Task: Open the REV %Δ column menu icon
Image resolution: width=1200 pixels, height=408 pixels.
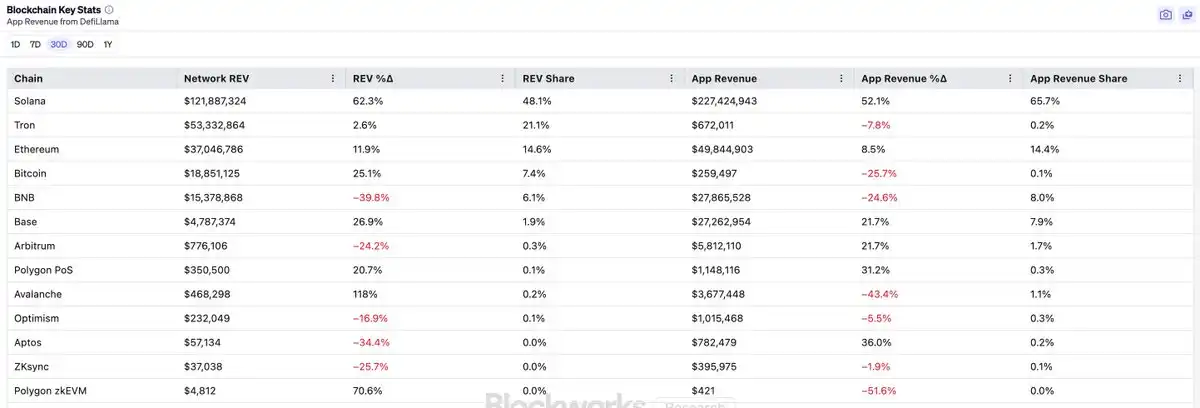Action: click(502, 78)
